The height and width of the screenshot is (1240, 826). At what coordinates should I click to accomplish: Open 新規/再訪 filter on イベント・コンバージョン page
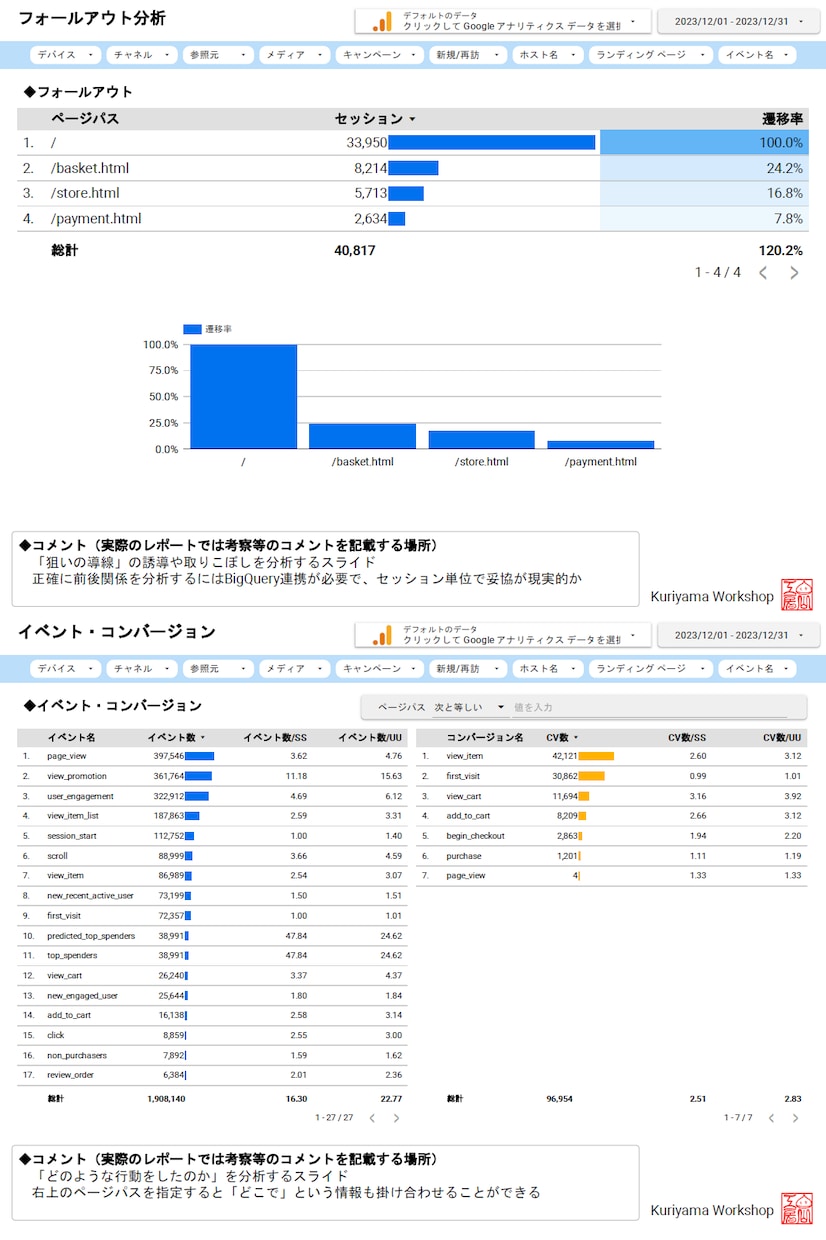tap(468, 669)
